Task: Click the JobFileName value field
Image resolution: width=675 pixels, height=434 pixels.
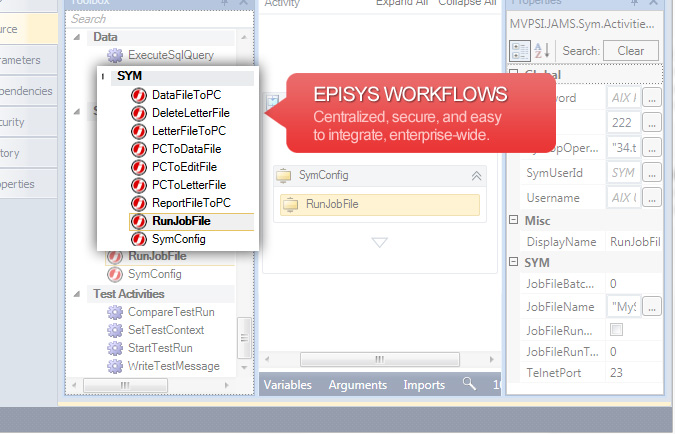Action: click(x=624, y=307)
